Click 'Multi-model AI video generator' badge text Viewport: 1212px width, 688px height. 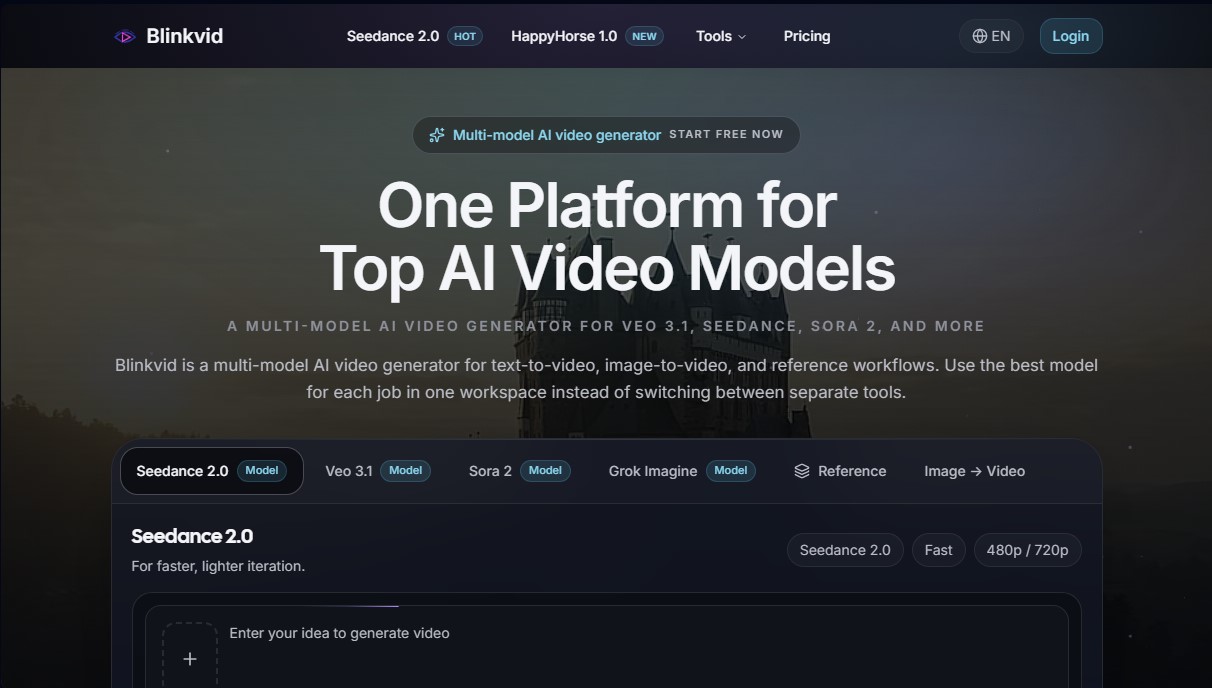pos(557,135)
